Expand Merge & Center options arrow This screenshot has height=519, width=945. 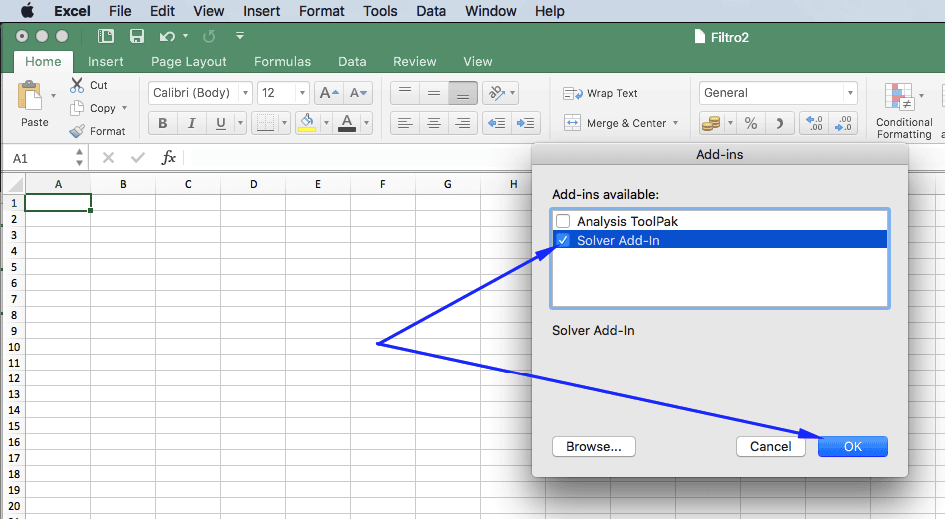[x=676, y=123]
